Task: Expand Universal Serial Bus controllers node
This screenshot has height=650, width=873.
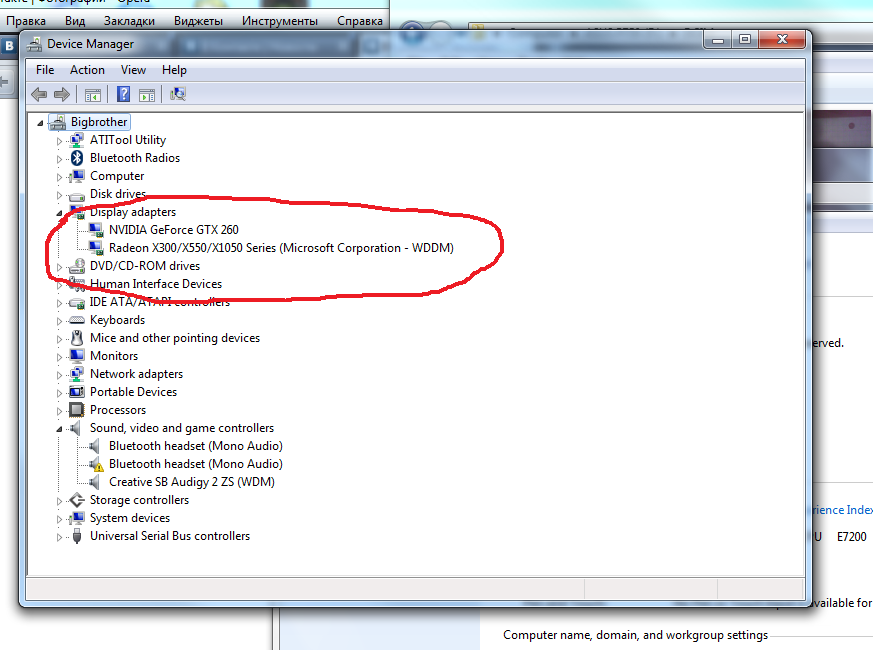Action: click(x=59, y=536)
